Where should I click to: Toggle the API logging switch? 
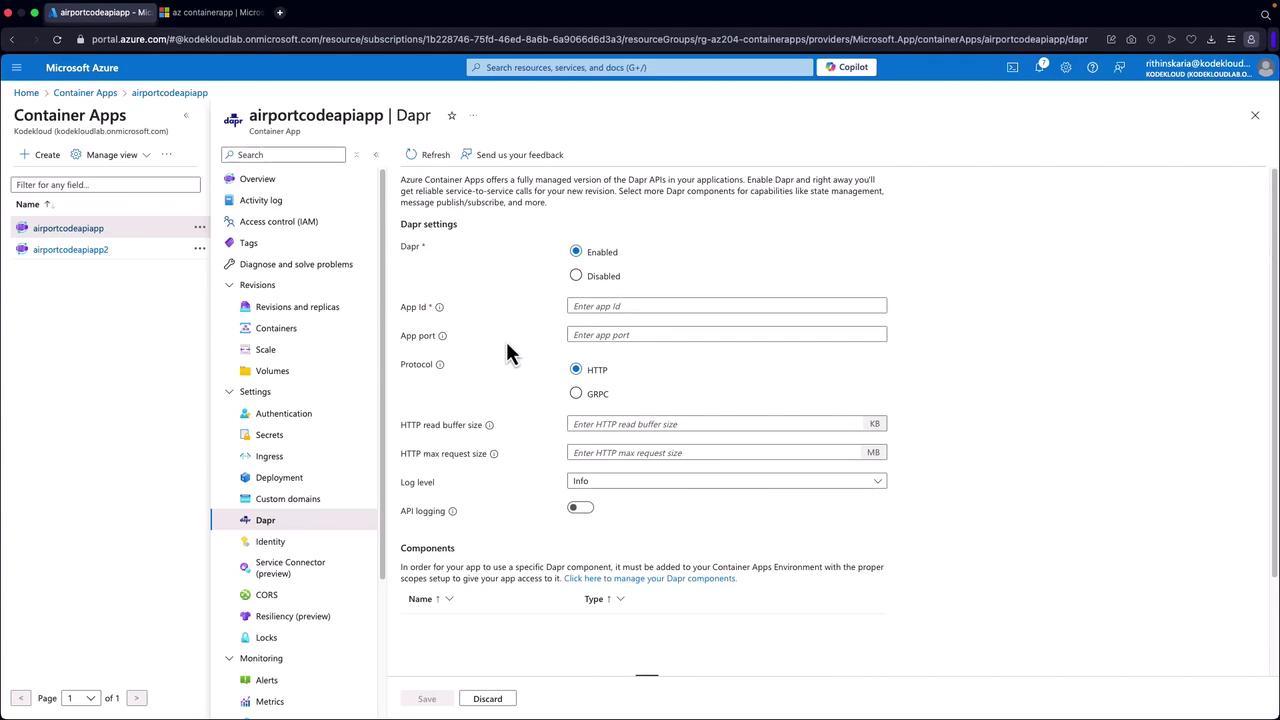[x=580, y=508]
